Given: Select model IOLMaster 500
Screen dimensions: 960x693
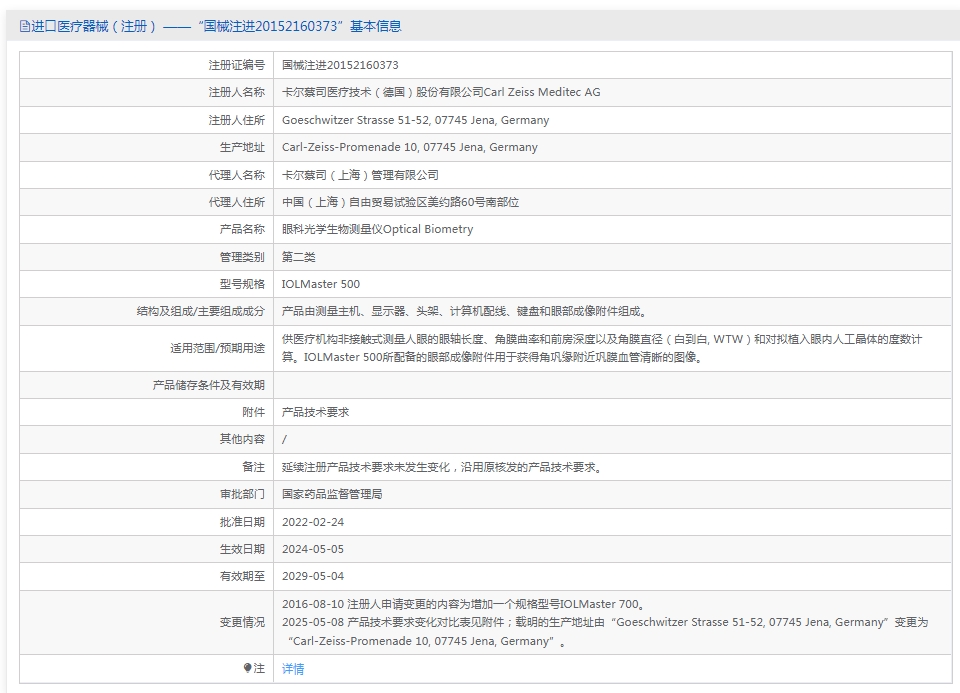Looking at the screenshot, I should [321, 284].
